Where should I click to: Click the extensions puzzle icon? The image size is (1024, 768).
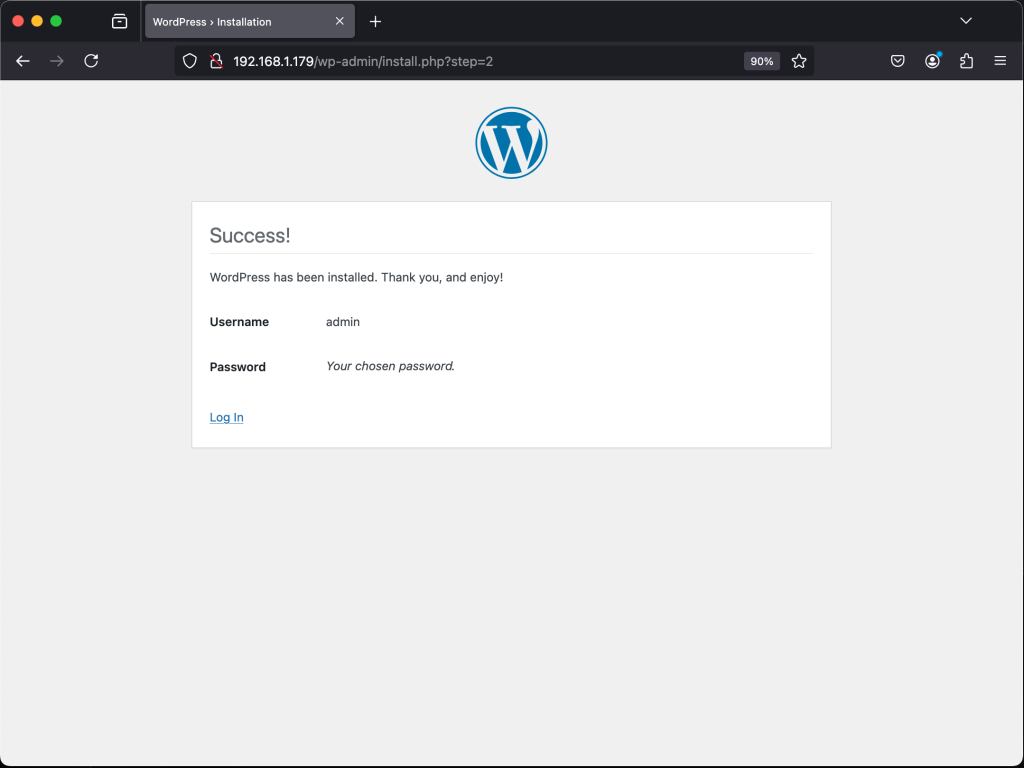pos(966,61)
